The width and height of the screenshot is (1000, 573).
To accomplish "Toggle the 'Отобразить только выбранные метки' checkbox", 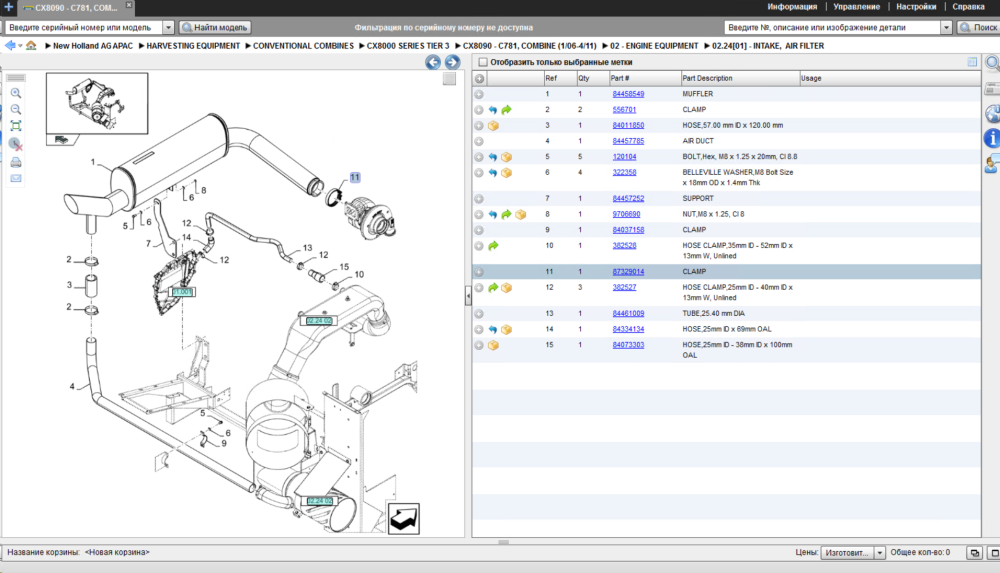I will pyautogui.click(x=483, y=62).
